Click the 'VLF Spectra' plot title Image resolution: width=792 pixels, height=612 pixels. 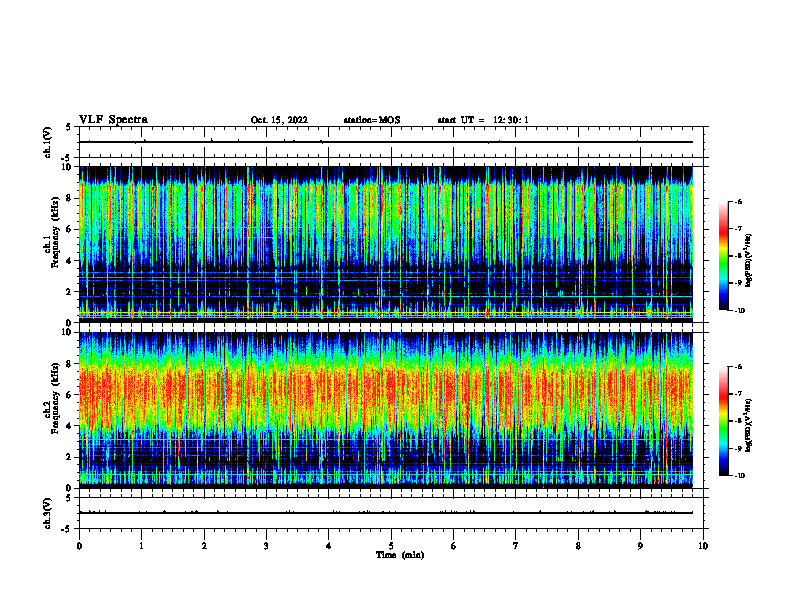point(113,120)
